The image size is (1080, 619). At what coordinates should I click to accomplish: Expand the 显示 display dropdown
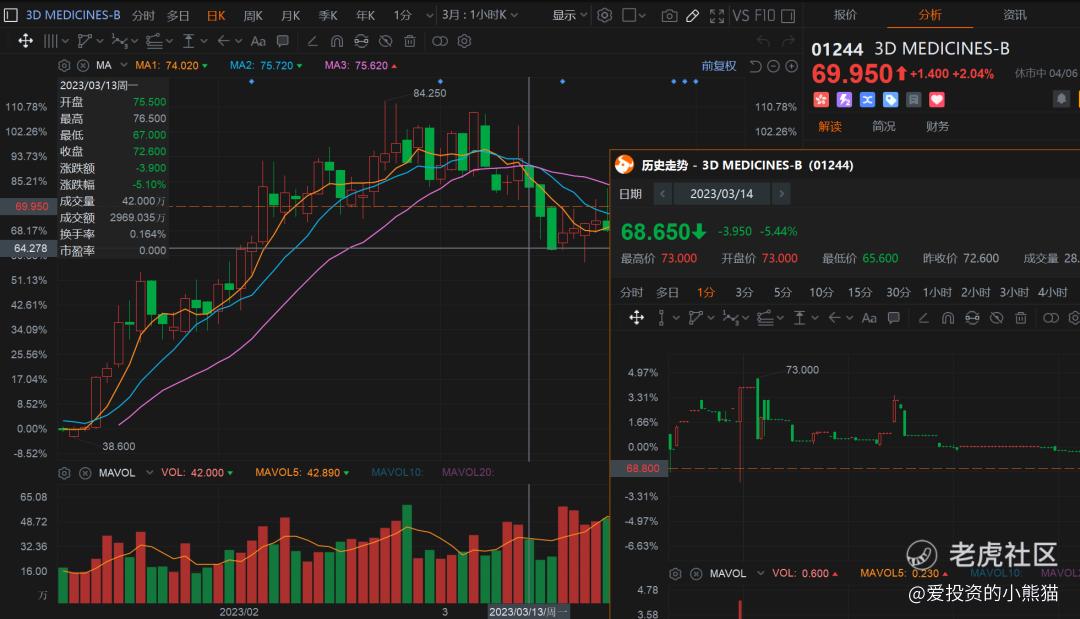[x=569, y=15]
